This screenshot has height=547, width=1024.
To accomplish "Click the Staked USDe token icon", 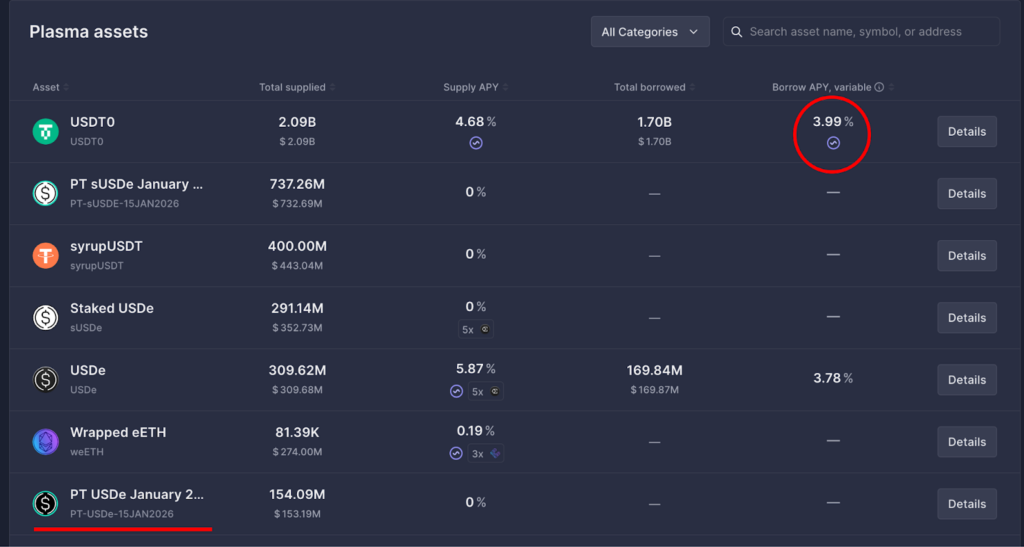I will pyautogui.click(x=46, y=318).
